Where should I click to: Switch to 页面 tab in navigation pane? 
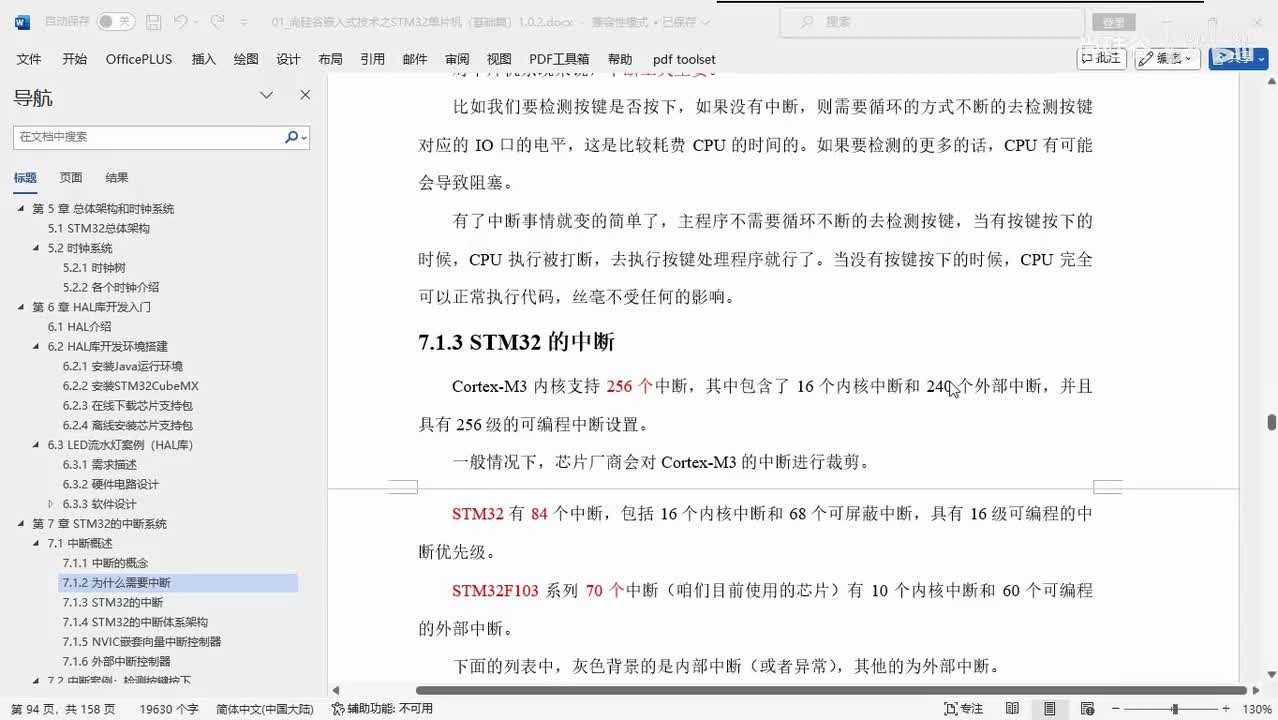[71, 177]
